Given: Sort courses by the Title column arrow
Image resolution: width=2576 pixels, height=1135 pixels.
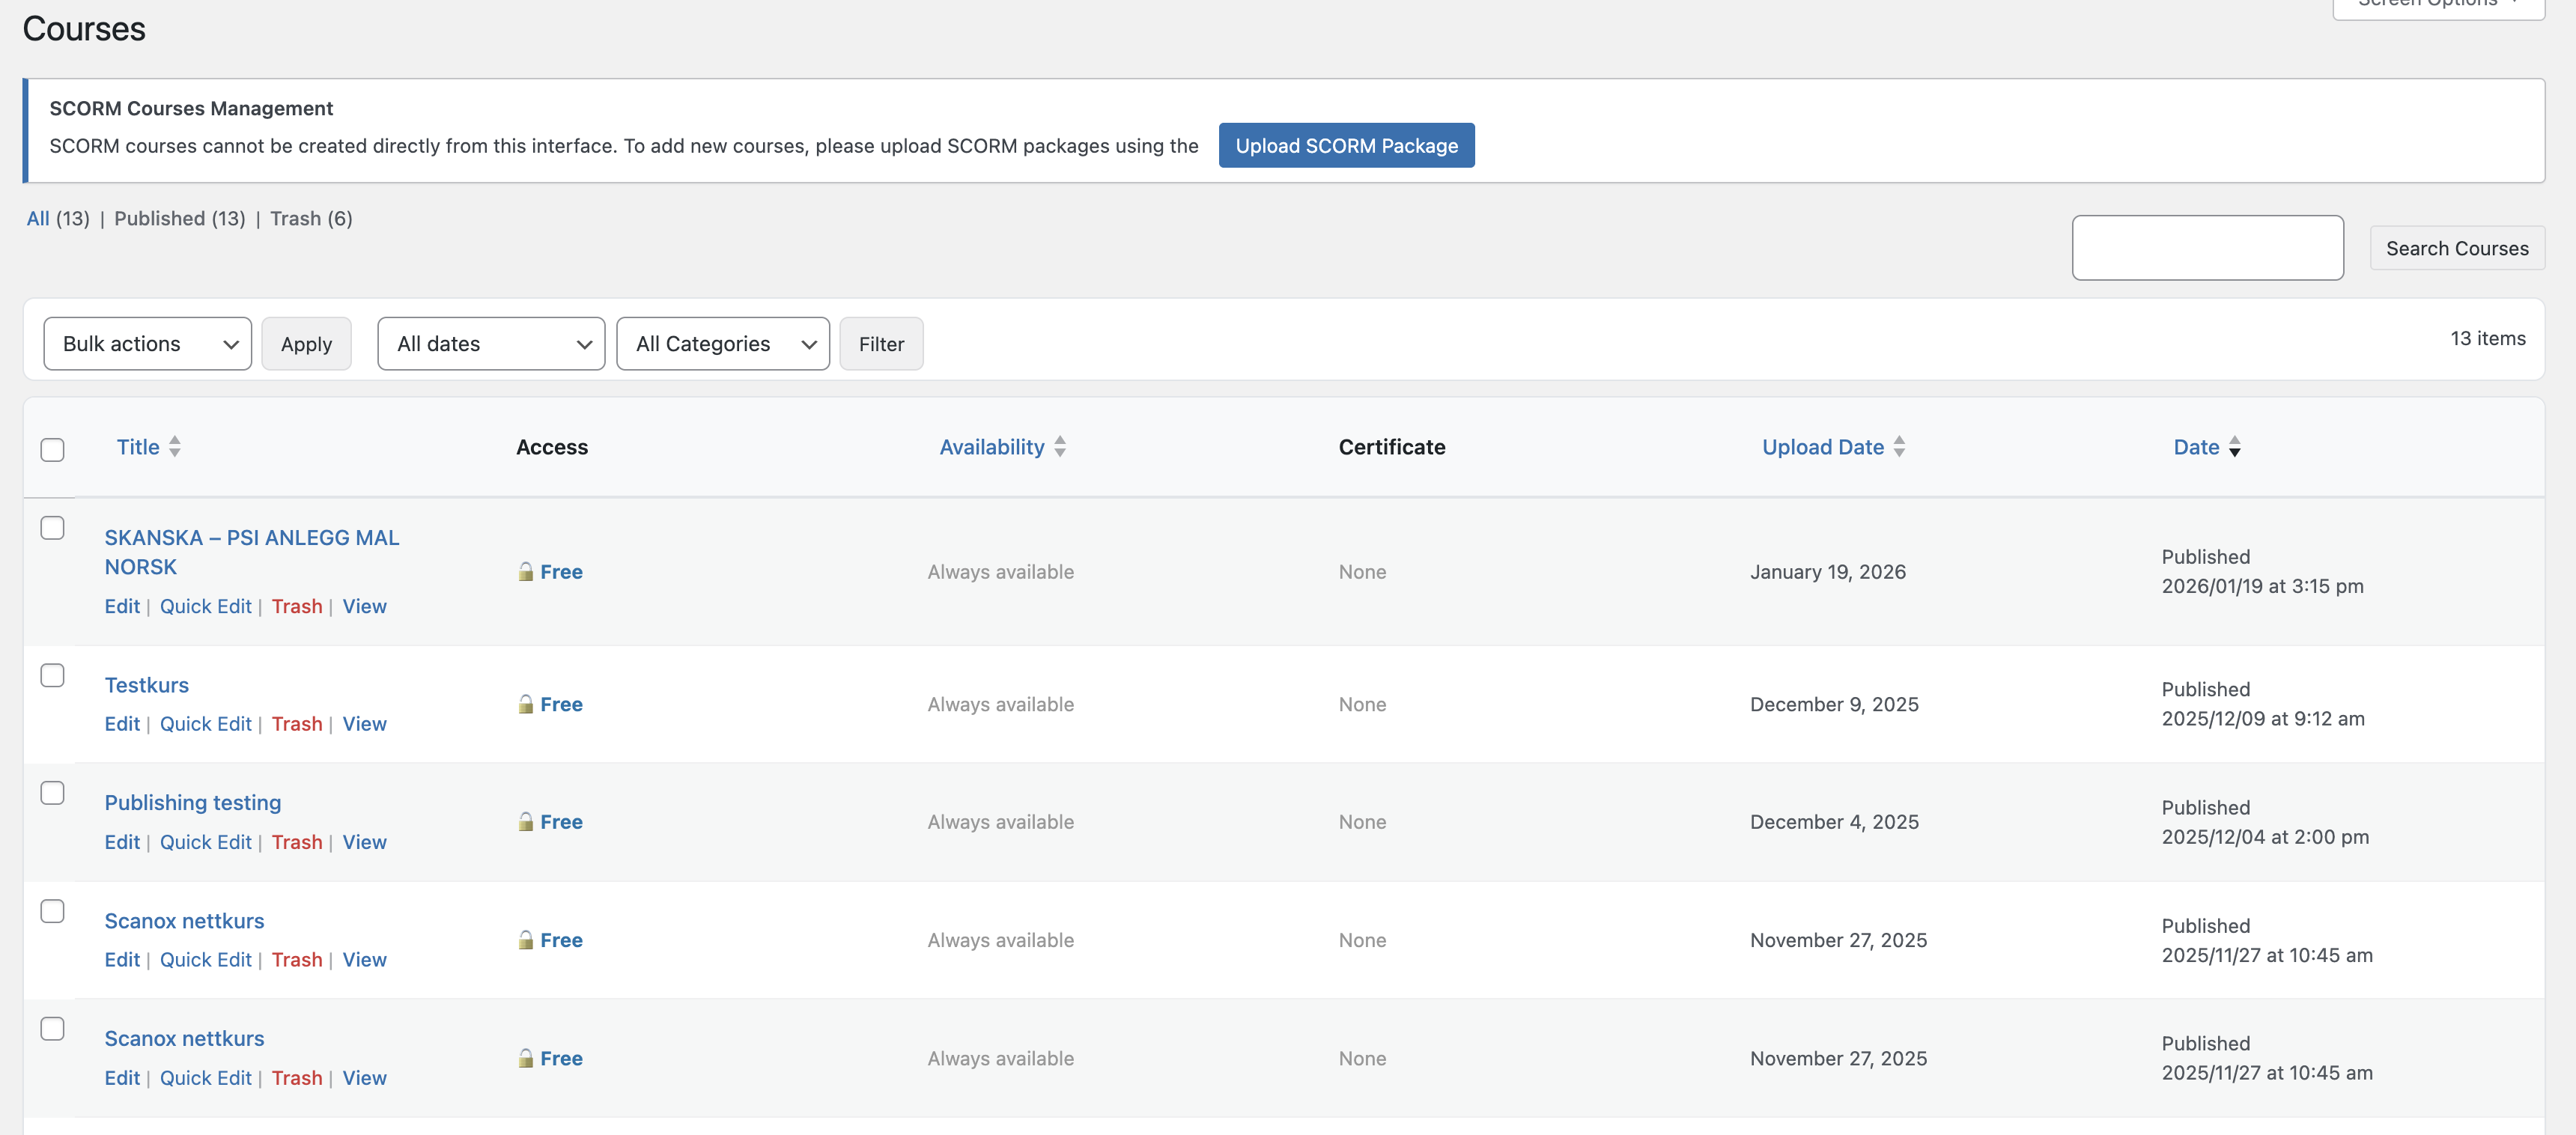Looking at the screenshot, I should coord(176,447).
